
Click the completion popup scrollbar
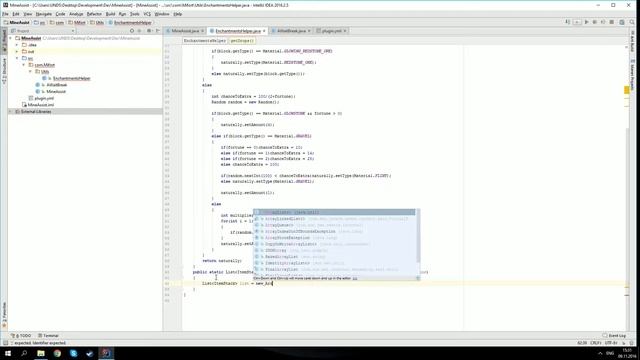pos(418,236)
